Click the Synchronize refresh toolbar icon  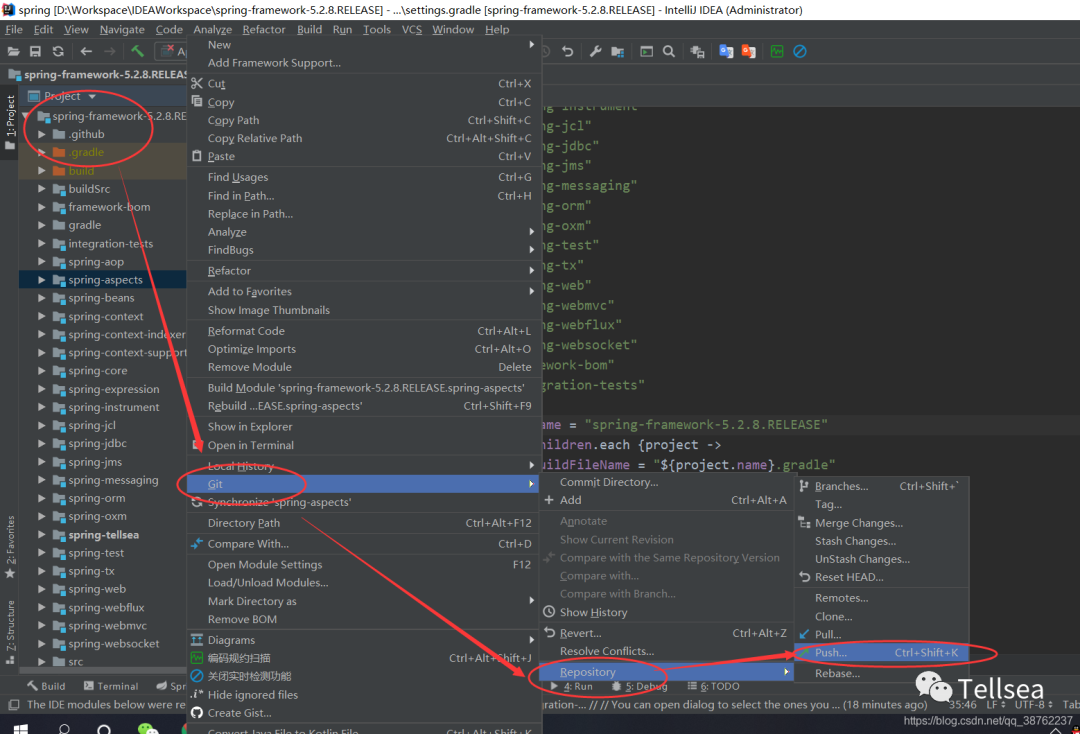[58, 51]
